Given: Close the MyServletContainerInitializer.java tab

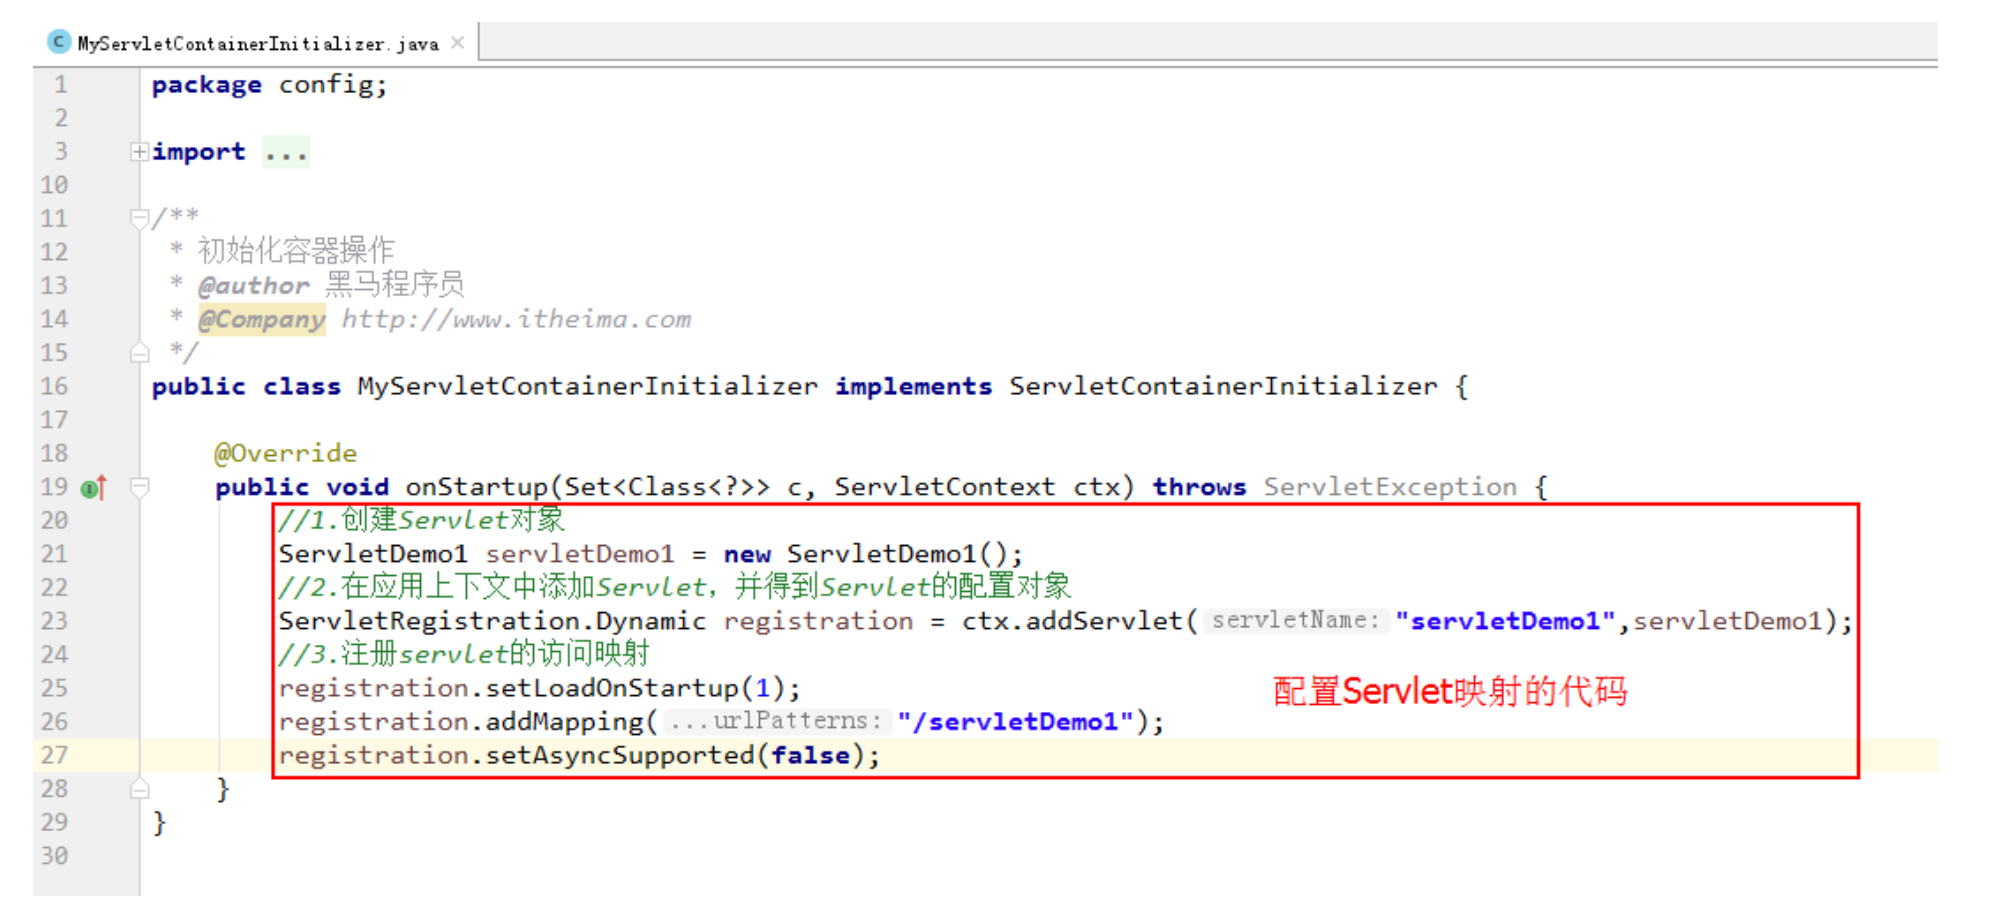Looking at the screenshot, I should pos(458,42).
